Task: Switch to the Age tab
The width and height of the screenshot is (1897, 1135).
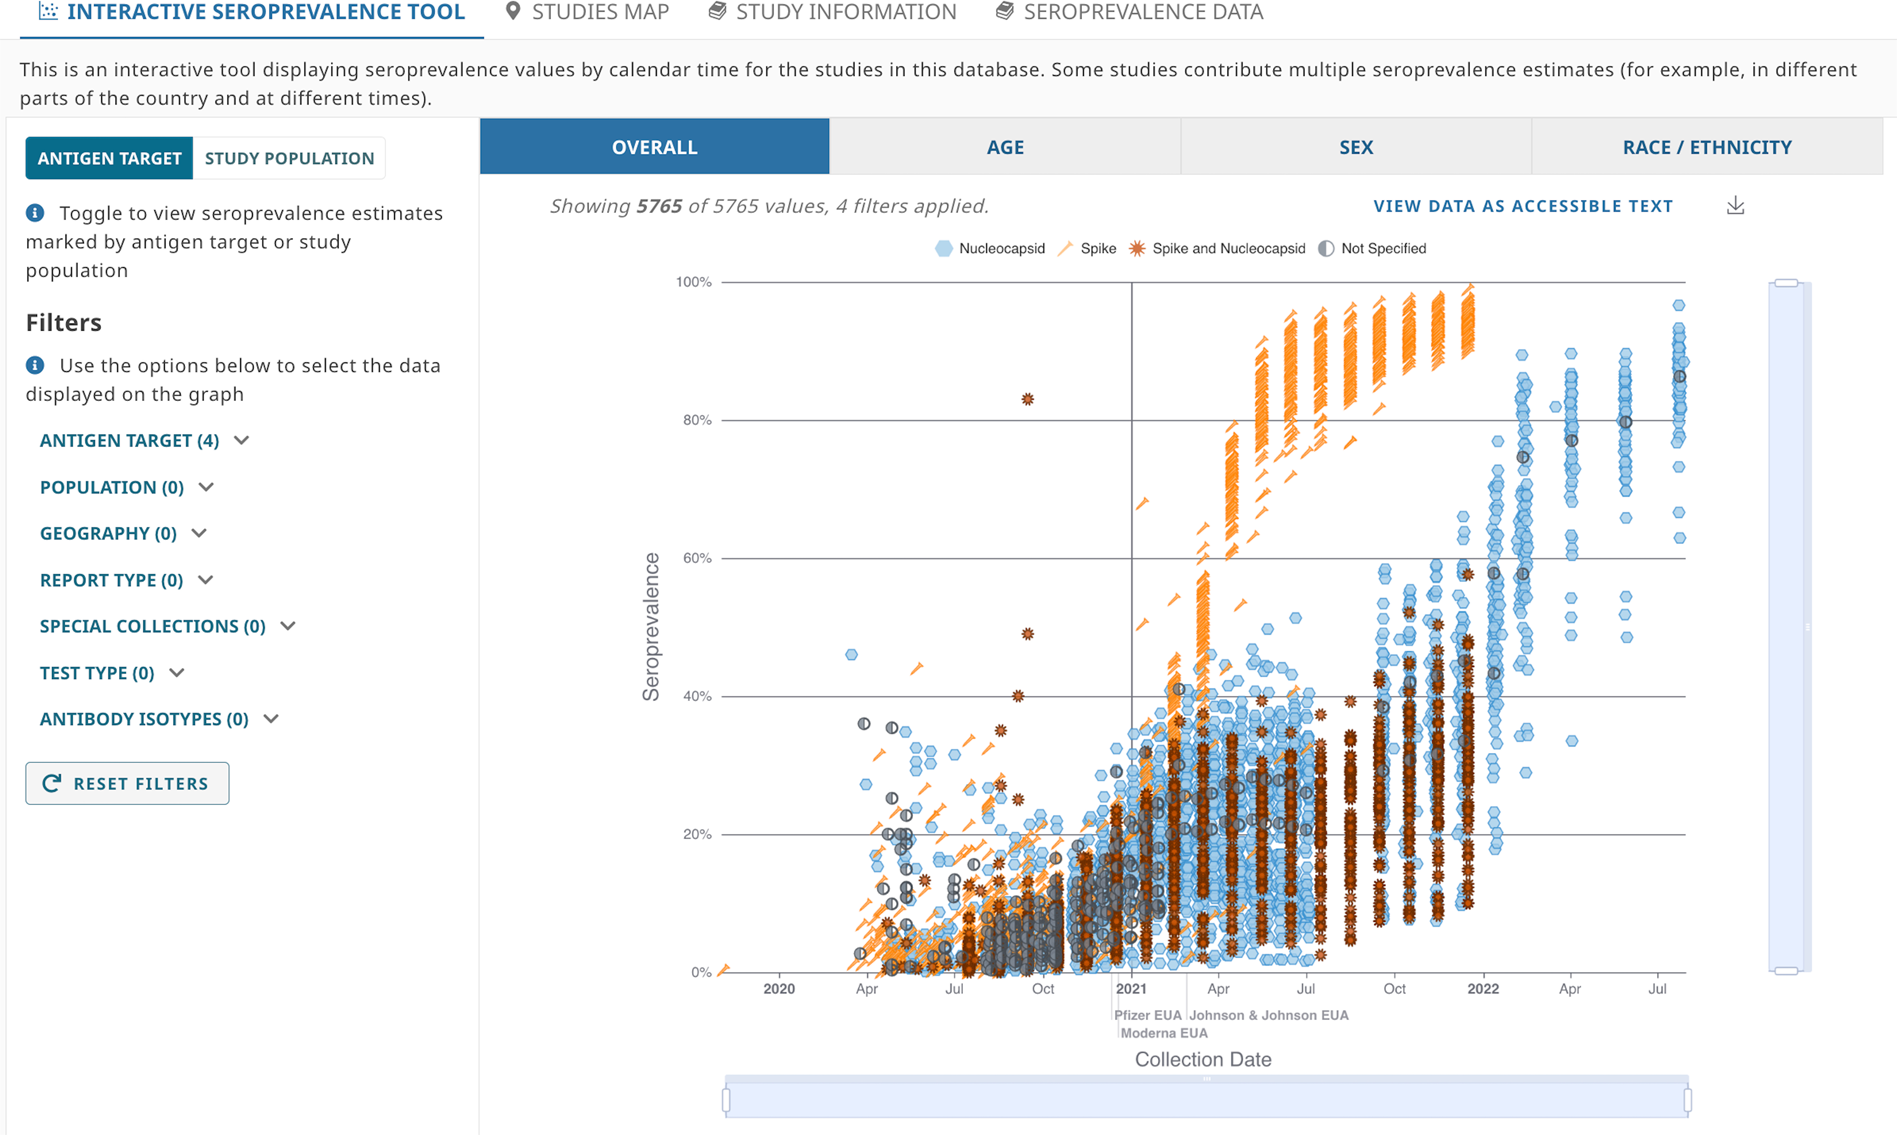Action: [x=1004, y=147]
